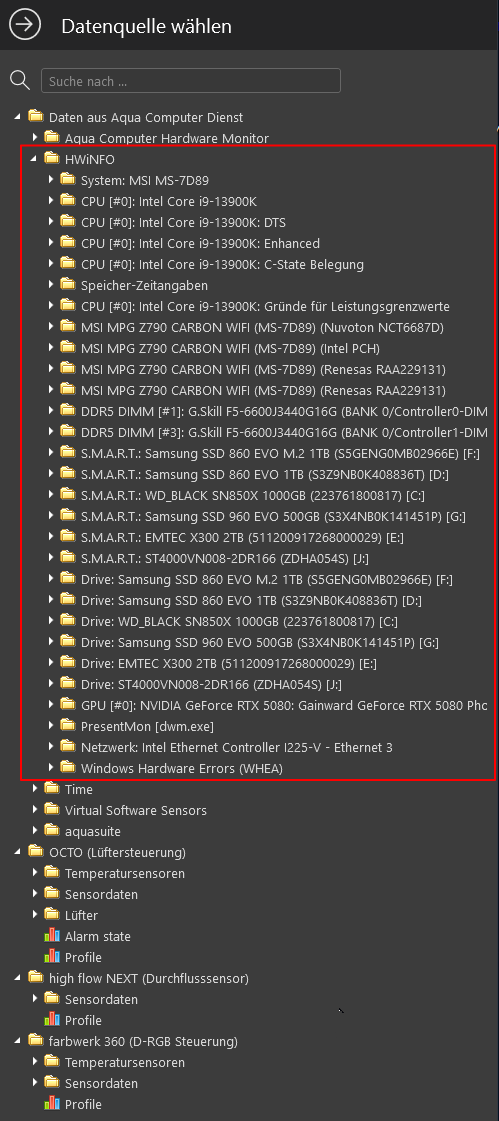This screenshot has height=1121, width=499.
Task: Click the circled arrow back icon
Action: tap(25, 26)
